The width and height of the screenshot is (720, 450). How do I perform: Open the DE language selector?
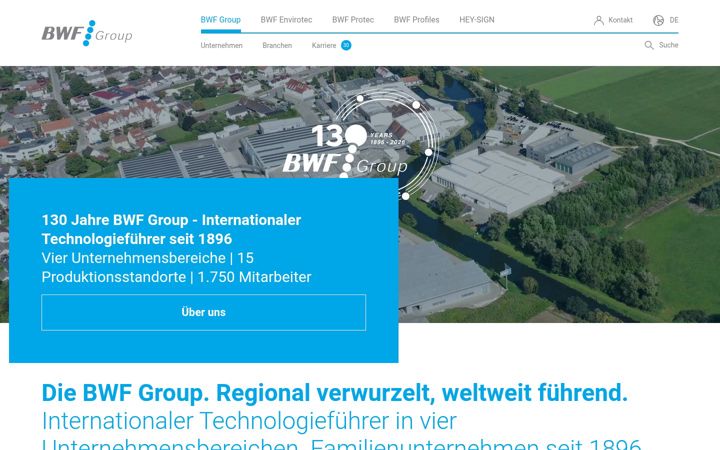[674, 20]
